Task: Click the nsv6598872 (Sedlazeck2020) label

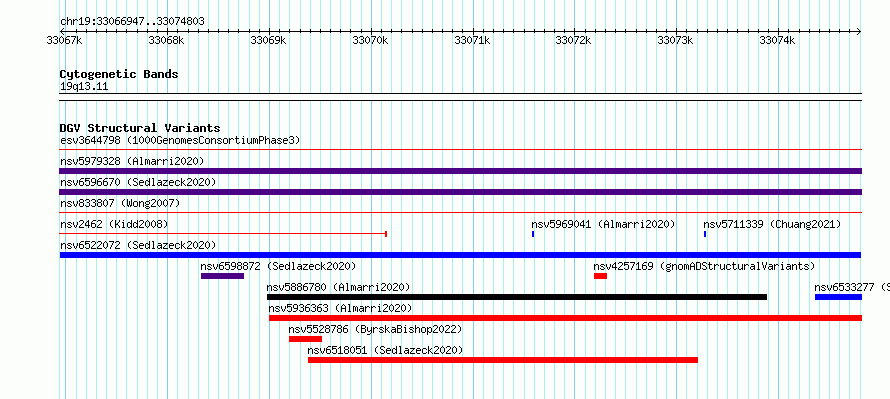Action: (278, 266)
